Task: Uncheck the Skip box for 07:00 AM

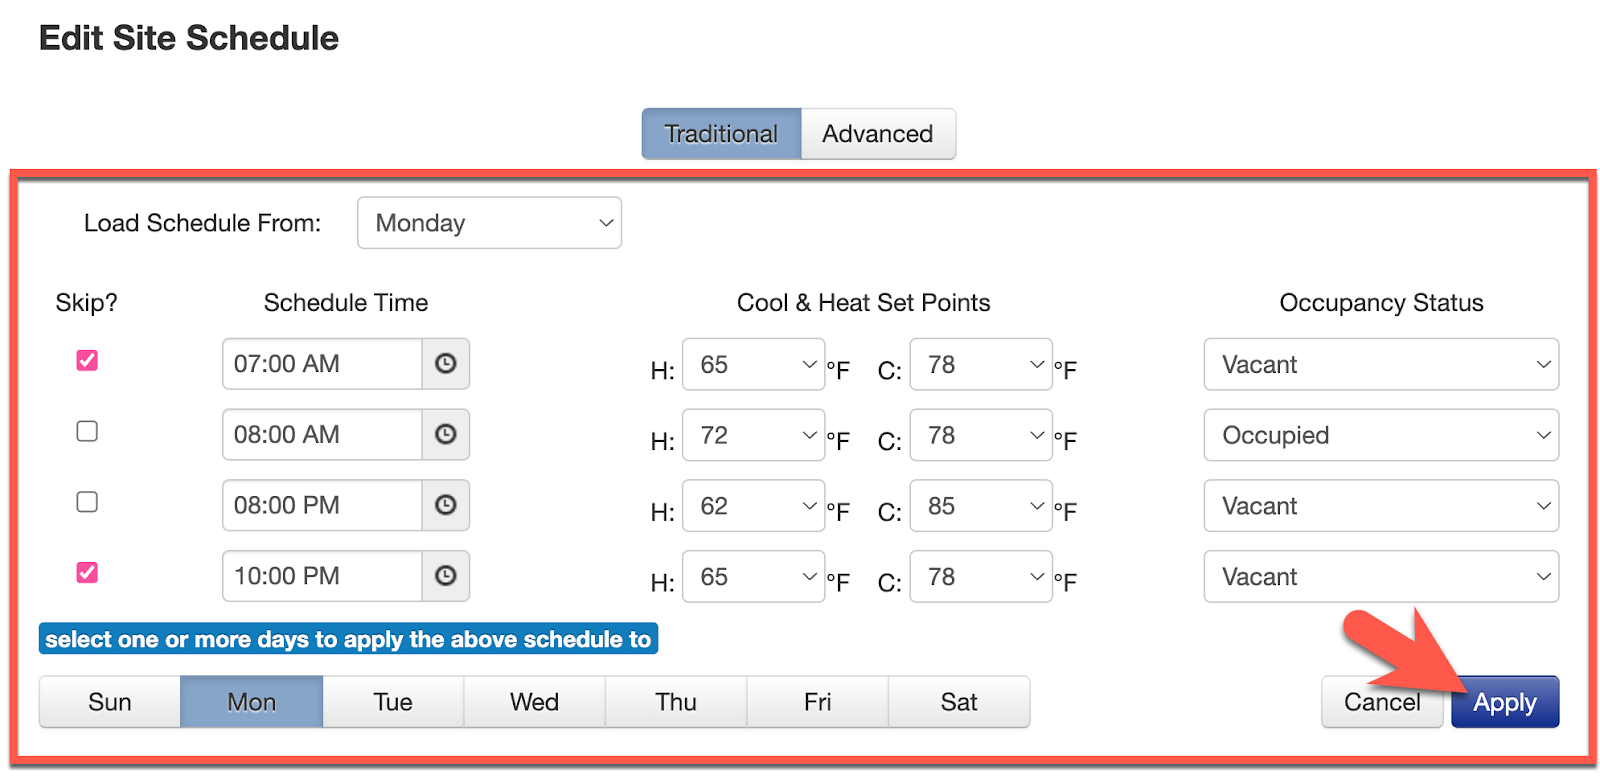Action: pyautogui.click(x=87, y=361)
